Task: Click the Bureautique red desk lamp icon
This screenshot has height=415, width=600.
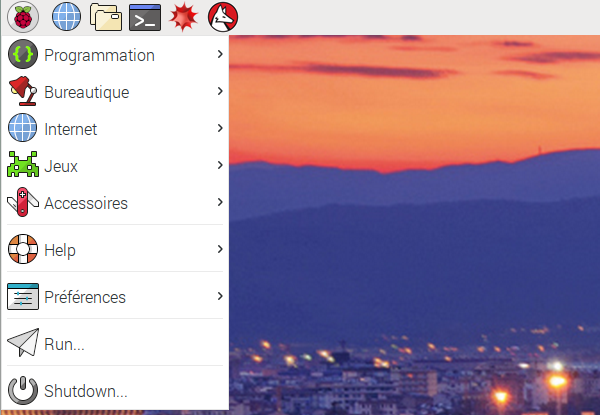Action: coord(23,91)
